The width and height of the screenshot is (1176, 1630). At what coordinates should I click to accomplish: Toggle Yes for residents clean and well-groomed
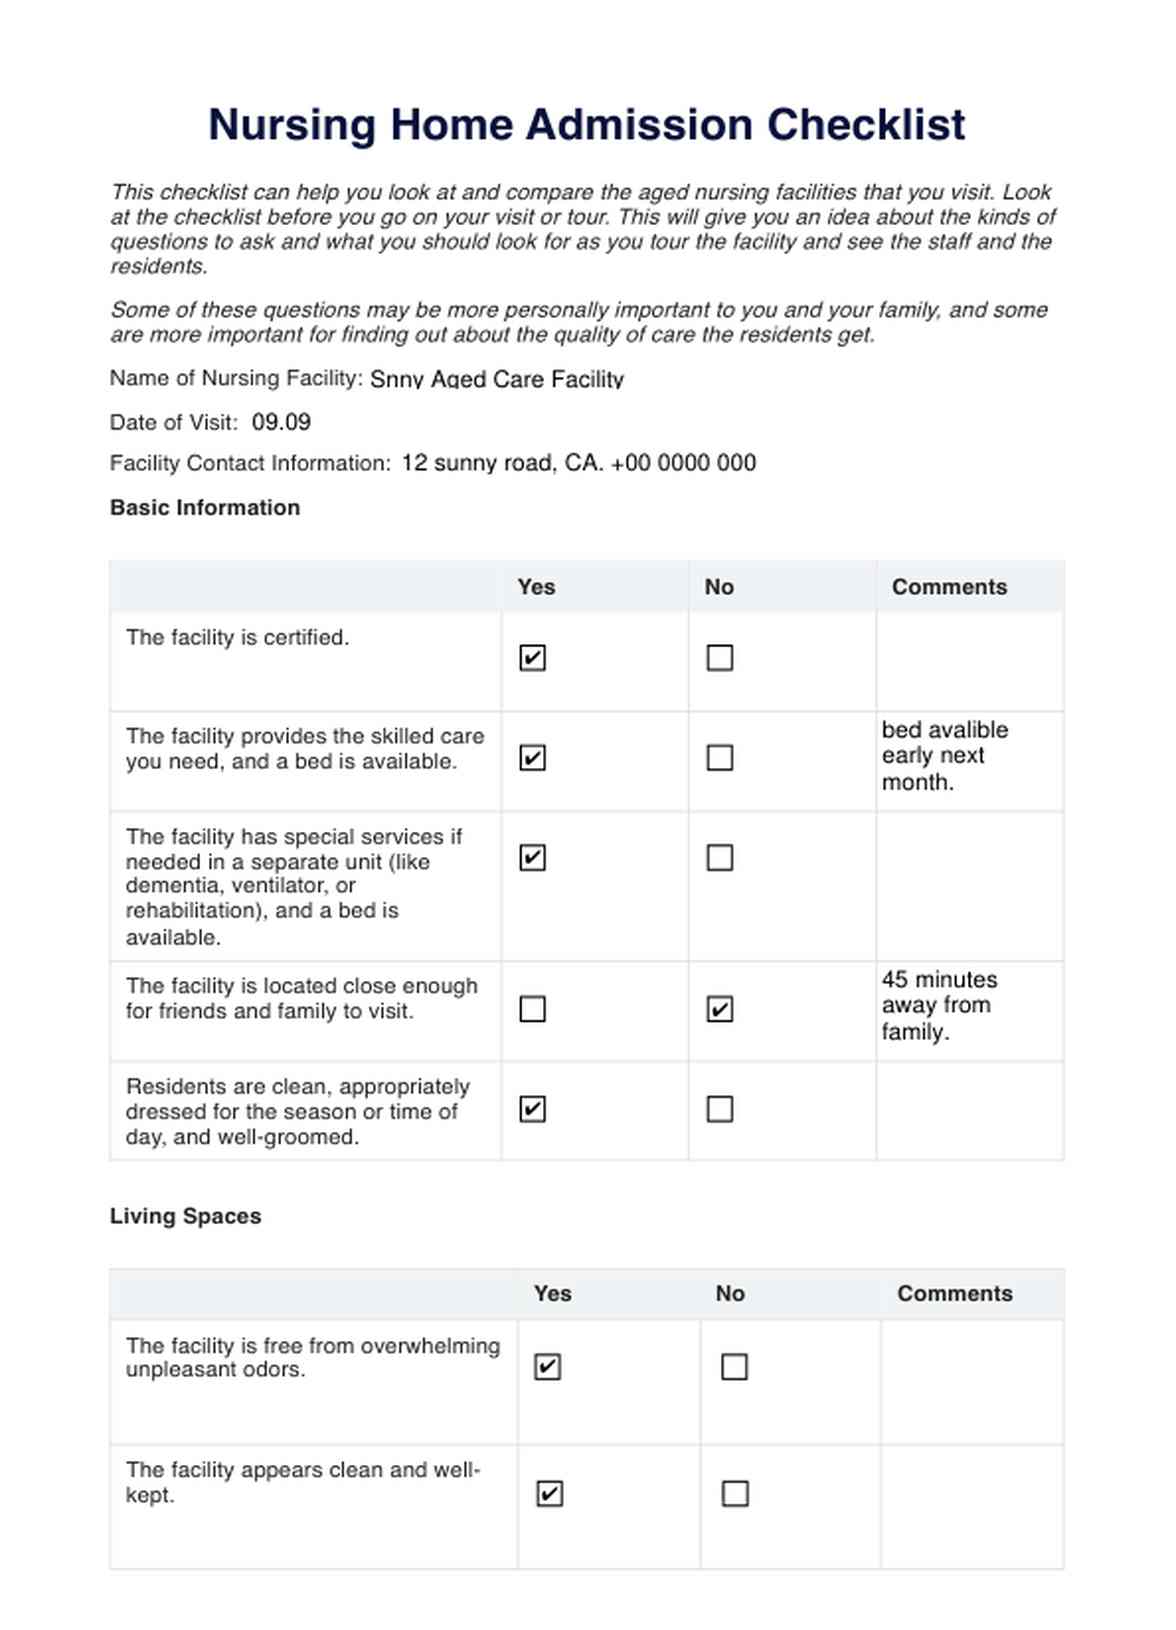click(533, 1109)
